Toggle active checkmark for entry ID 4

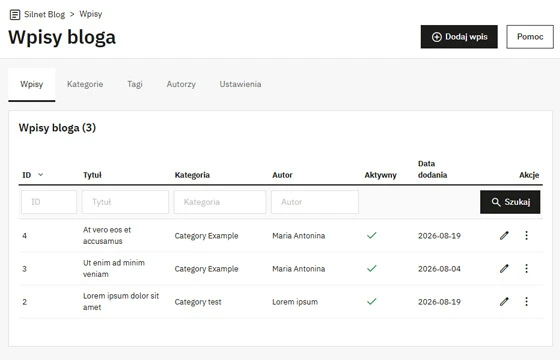point(372,235)
